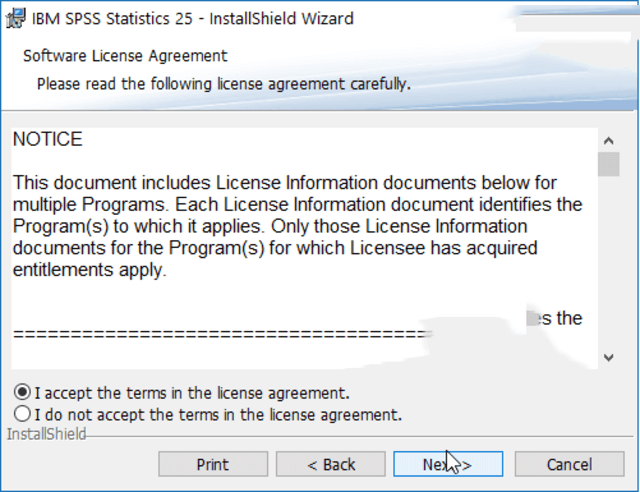Click the installer icon in the title bar
The width and height of the screenshot is (640, 492).
[x=15, y=18]
